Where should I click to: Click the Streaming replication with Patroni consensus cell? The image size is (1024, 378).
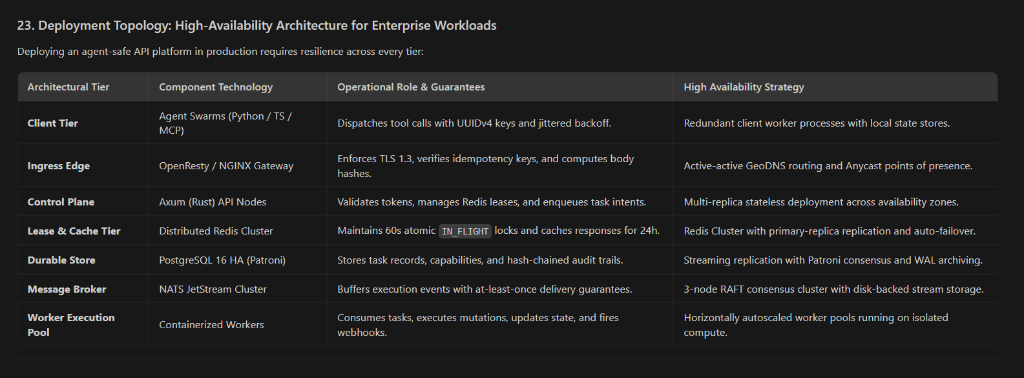coord(833,260)
